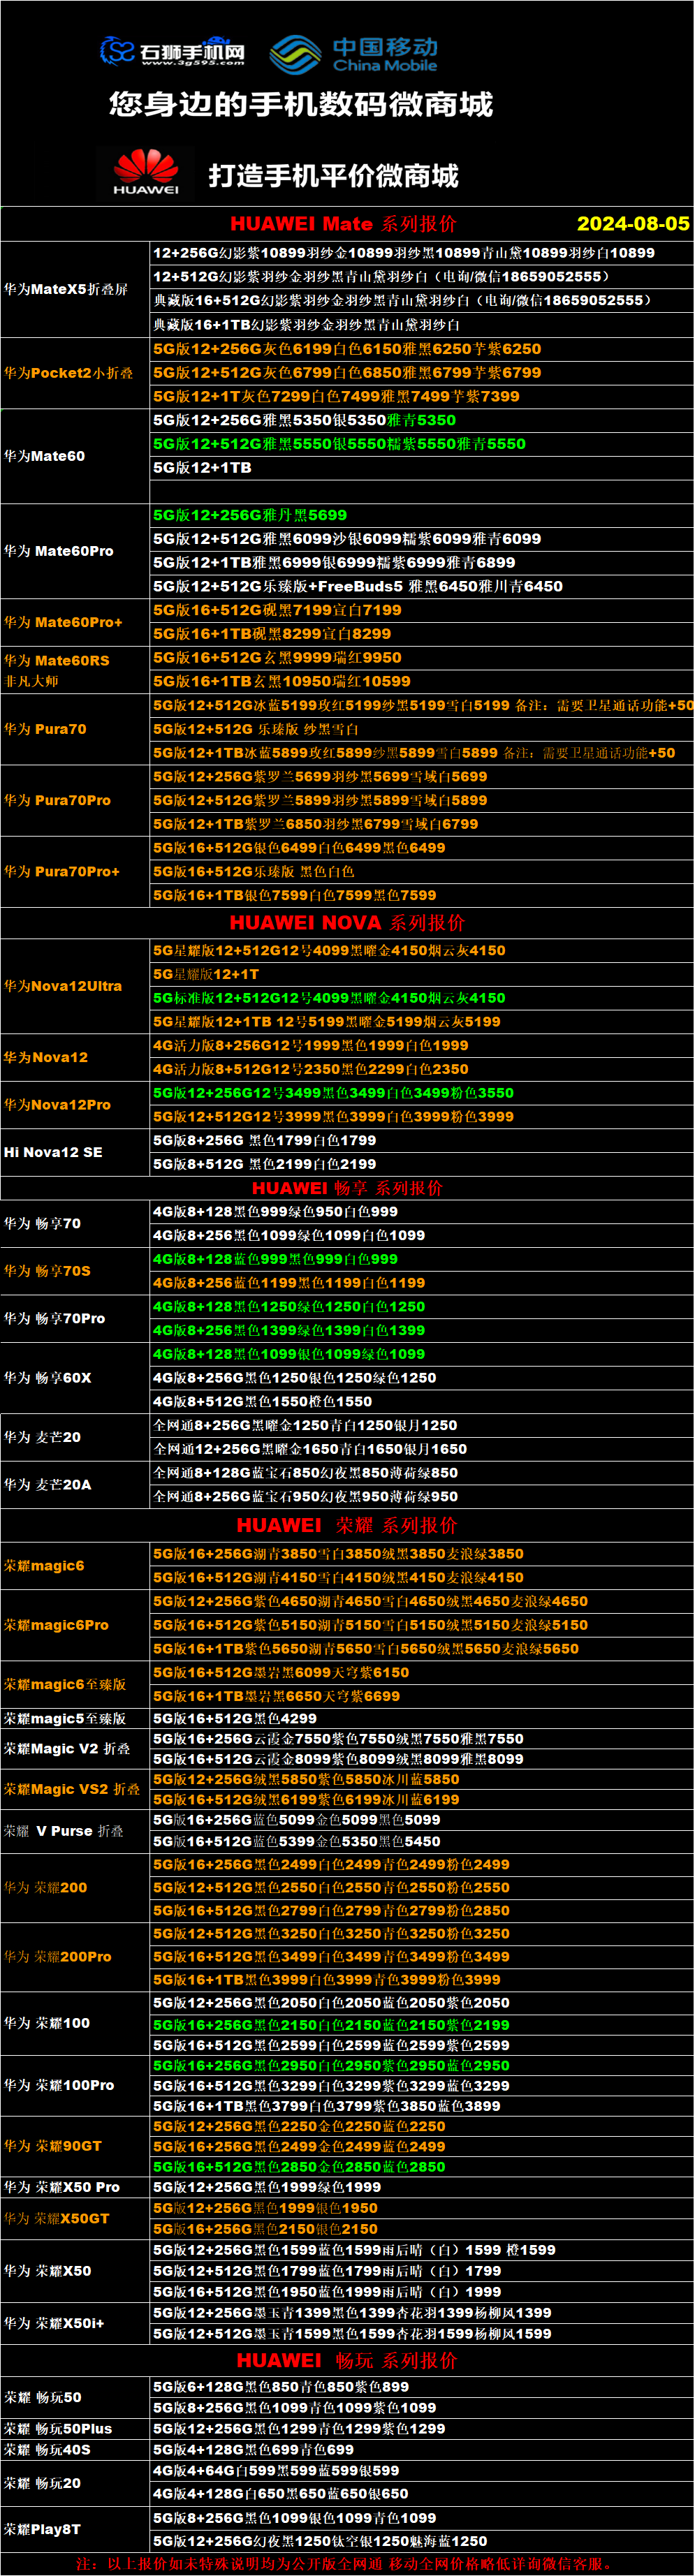Click the China Mobile logo

[353, 54]
